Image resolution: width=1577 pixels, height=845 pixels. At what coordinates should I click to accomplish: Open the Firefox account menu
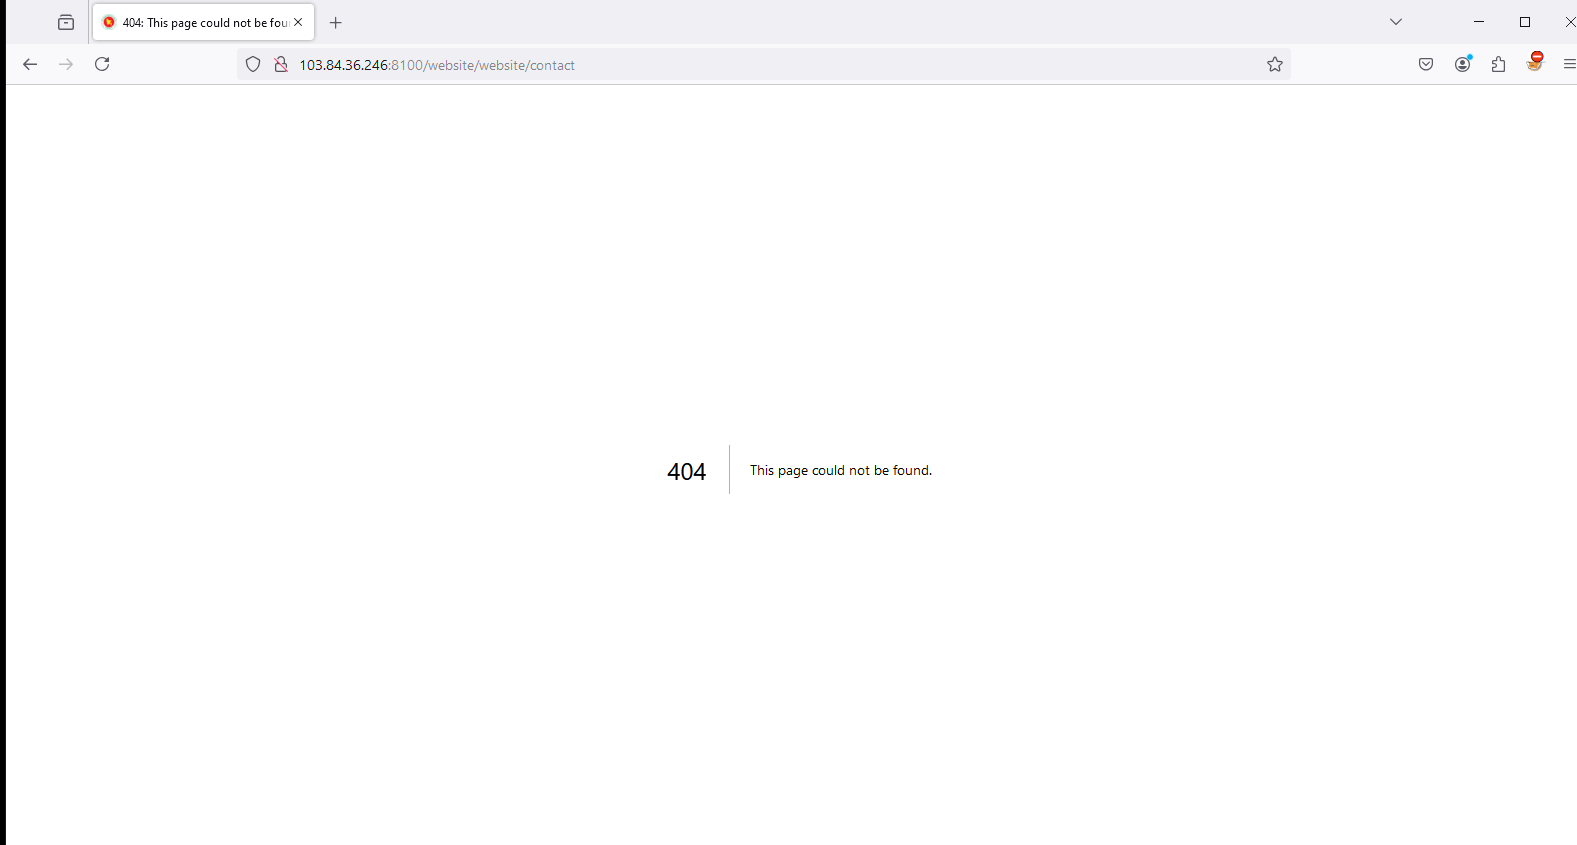click(x=1463, y=64)
